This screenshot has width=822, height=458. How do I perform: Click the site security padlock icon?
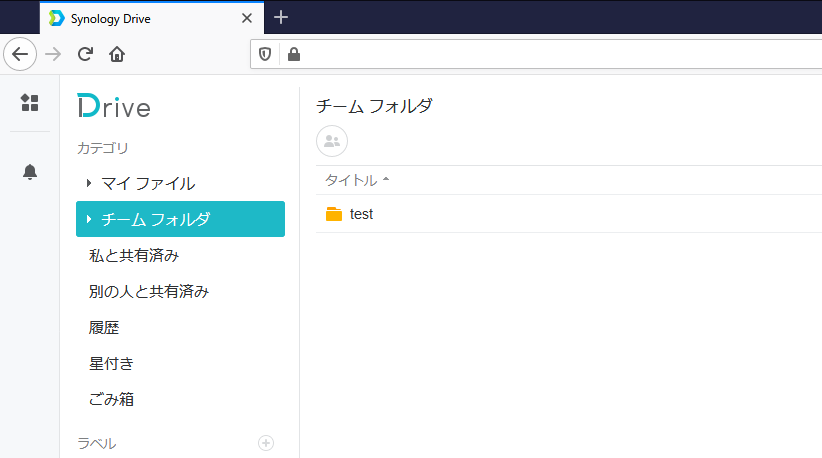coord(294,54)
